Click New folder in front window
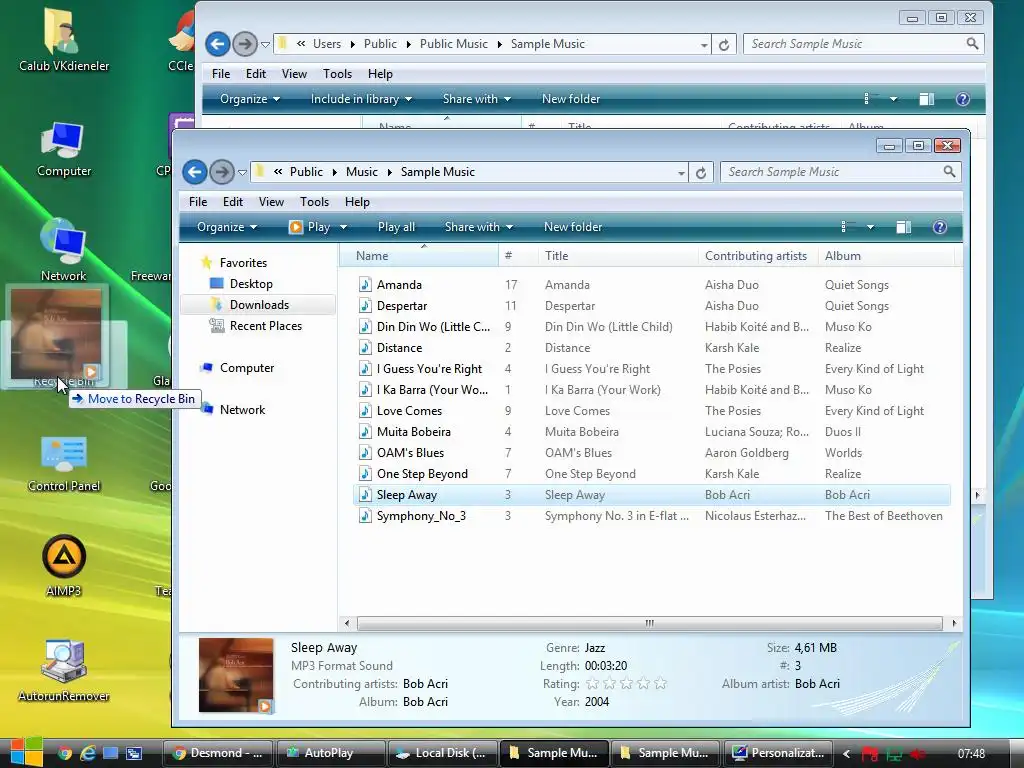 pos(573,227)
